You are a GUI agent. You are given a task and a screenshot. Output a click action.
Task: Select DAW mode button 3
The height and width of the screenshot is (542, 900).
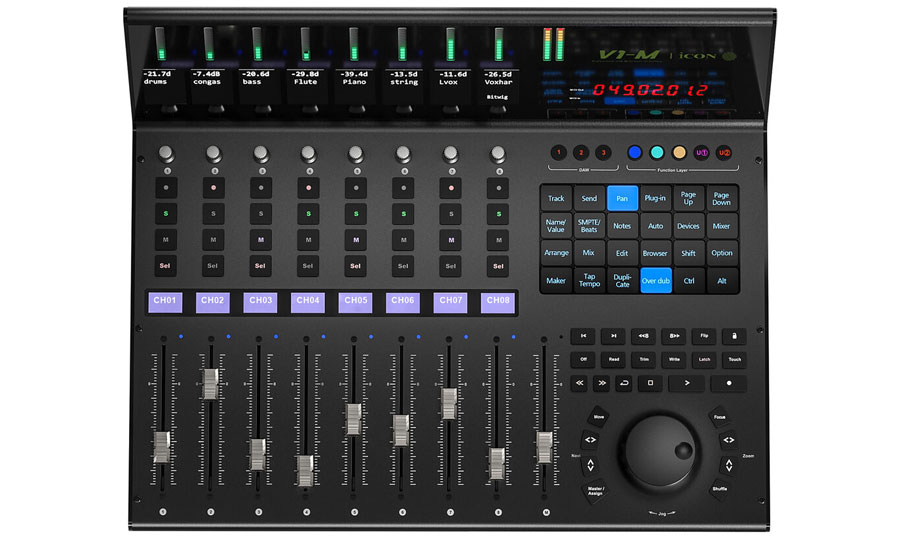(x=603, y=153)
